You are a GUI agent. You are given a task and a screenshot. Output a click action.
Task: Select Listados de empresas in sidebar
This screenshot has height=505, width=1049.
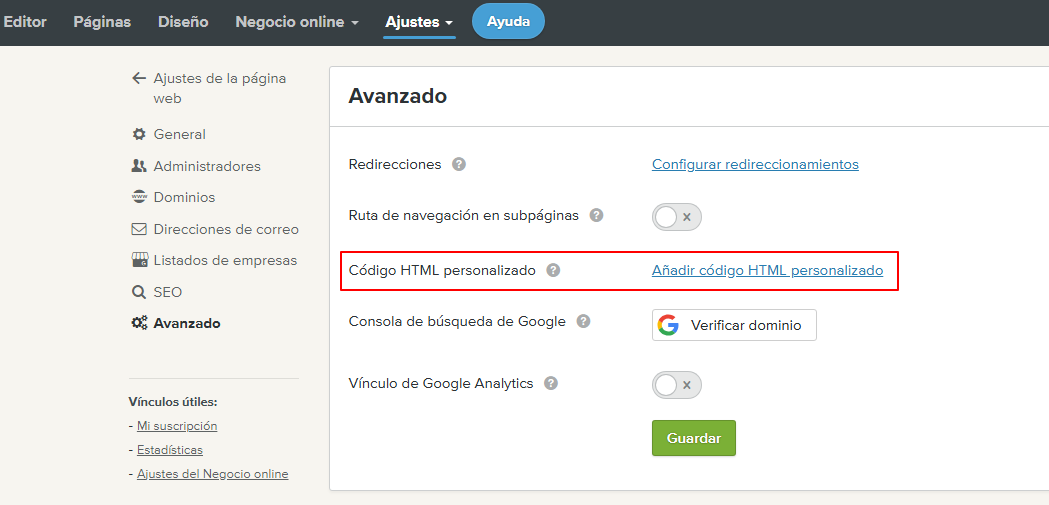pyautogui.click(x=225, y=260)
